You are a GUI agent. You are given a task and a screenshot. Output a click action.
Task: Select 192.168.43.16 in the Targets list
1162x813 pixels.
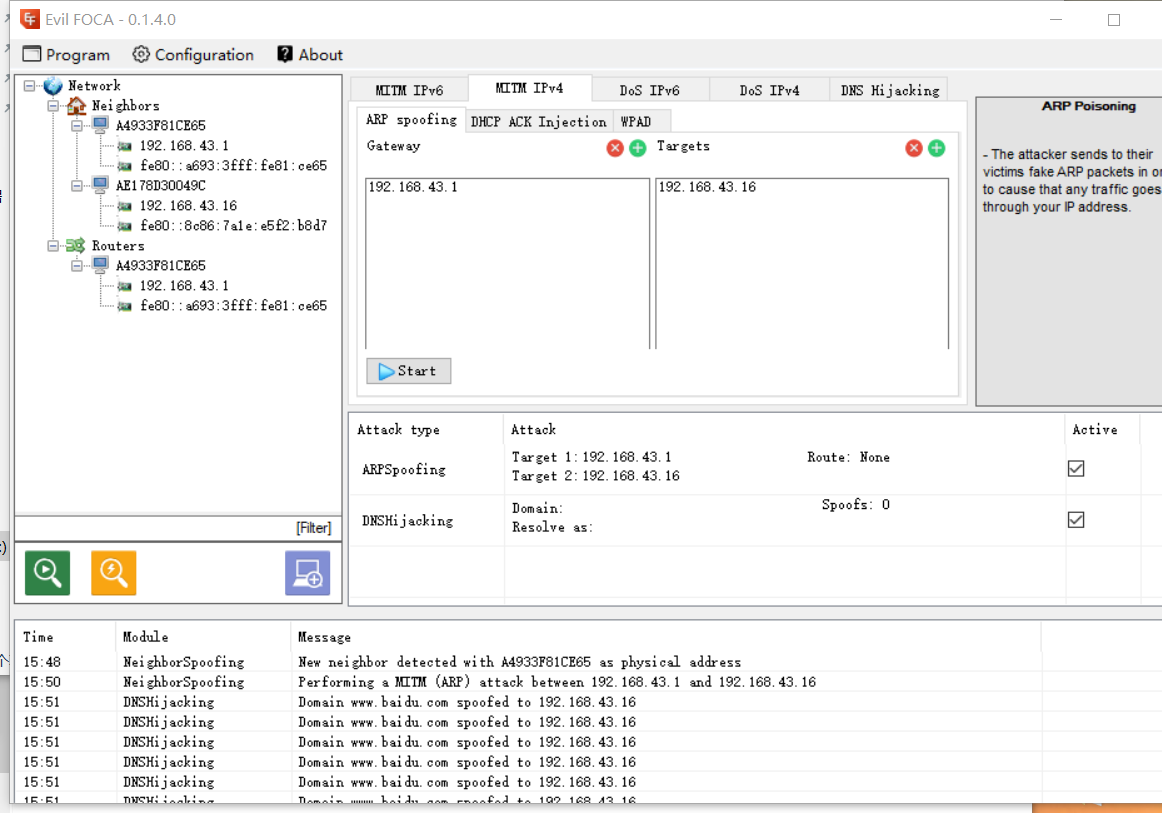708,187
